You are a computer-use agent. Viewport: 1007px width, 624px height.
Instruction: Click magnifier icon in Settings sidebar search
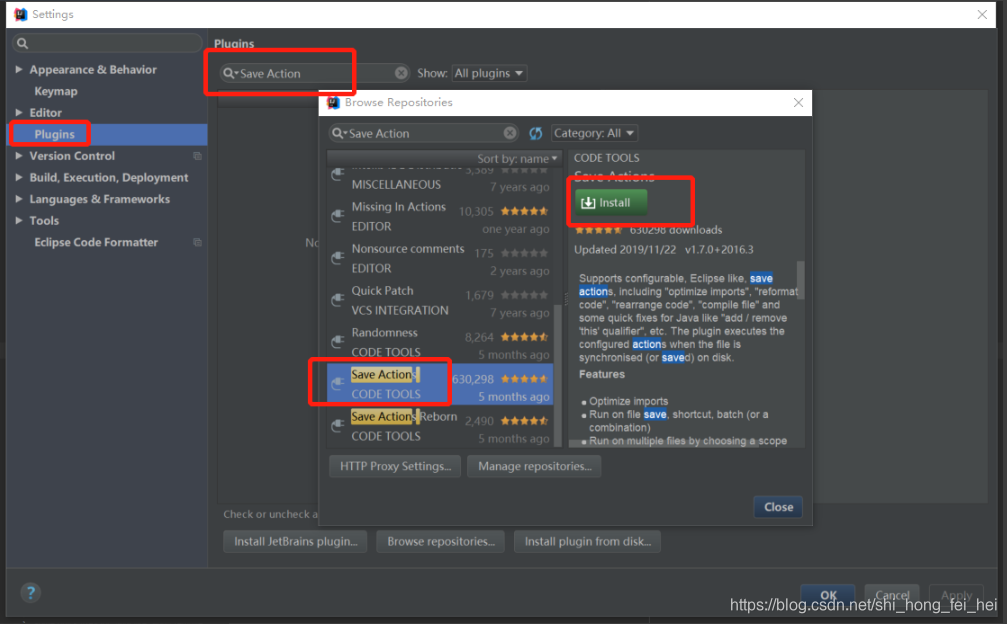point(22,43)
